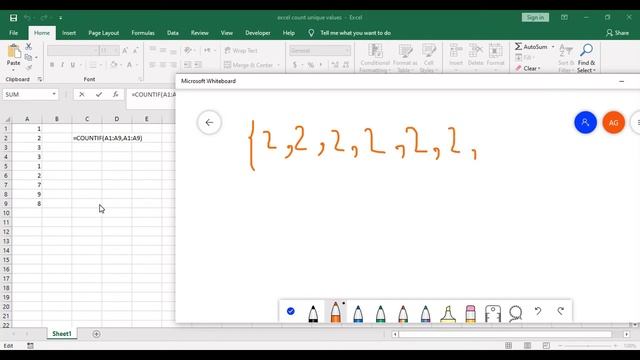Redo stroke in Whiteboard

pyautogui.click(x=561, y=311)
